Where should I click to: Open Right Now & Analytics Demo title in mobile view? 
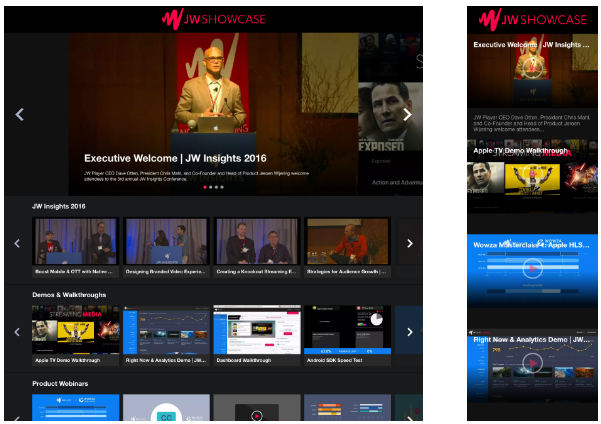click(531, 340)
